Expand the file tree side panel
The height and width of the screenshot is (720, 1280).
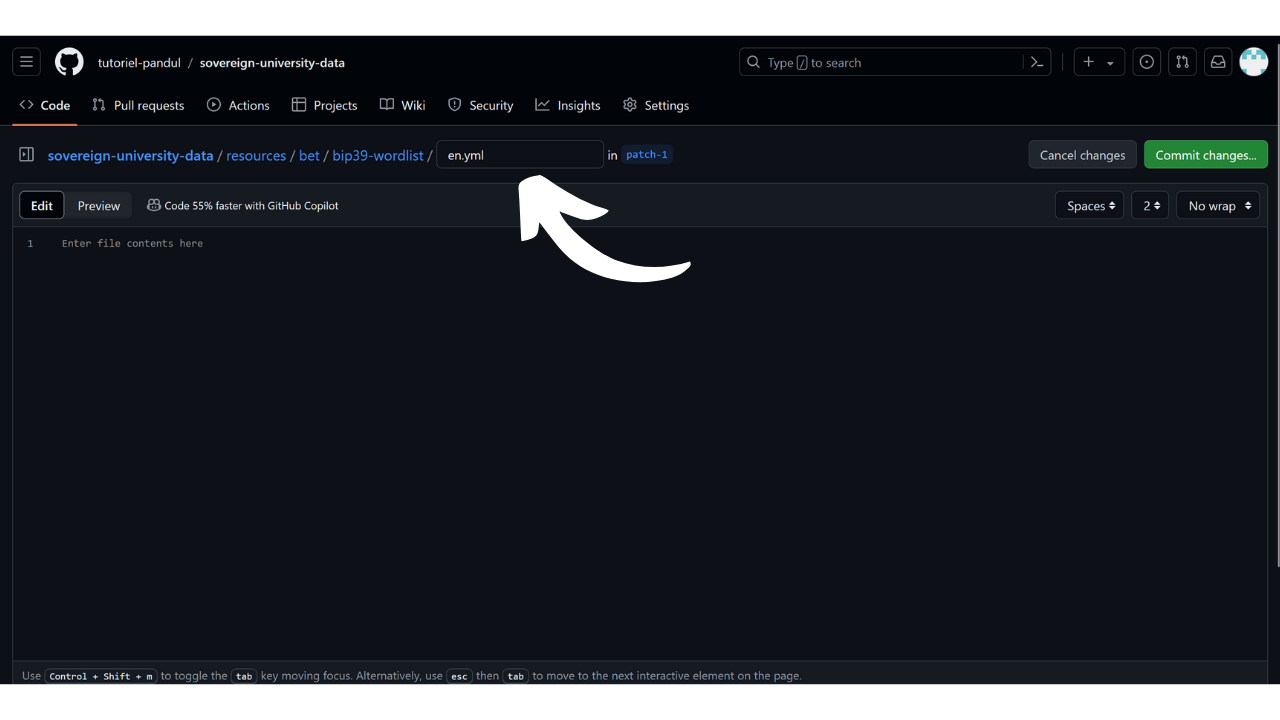[27, 155]
